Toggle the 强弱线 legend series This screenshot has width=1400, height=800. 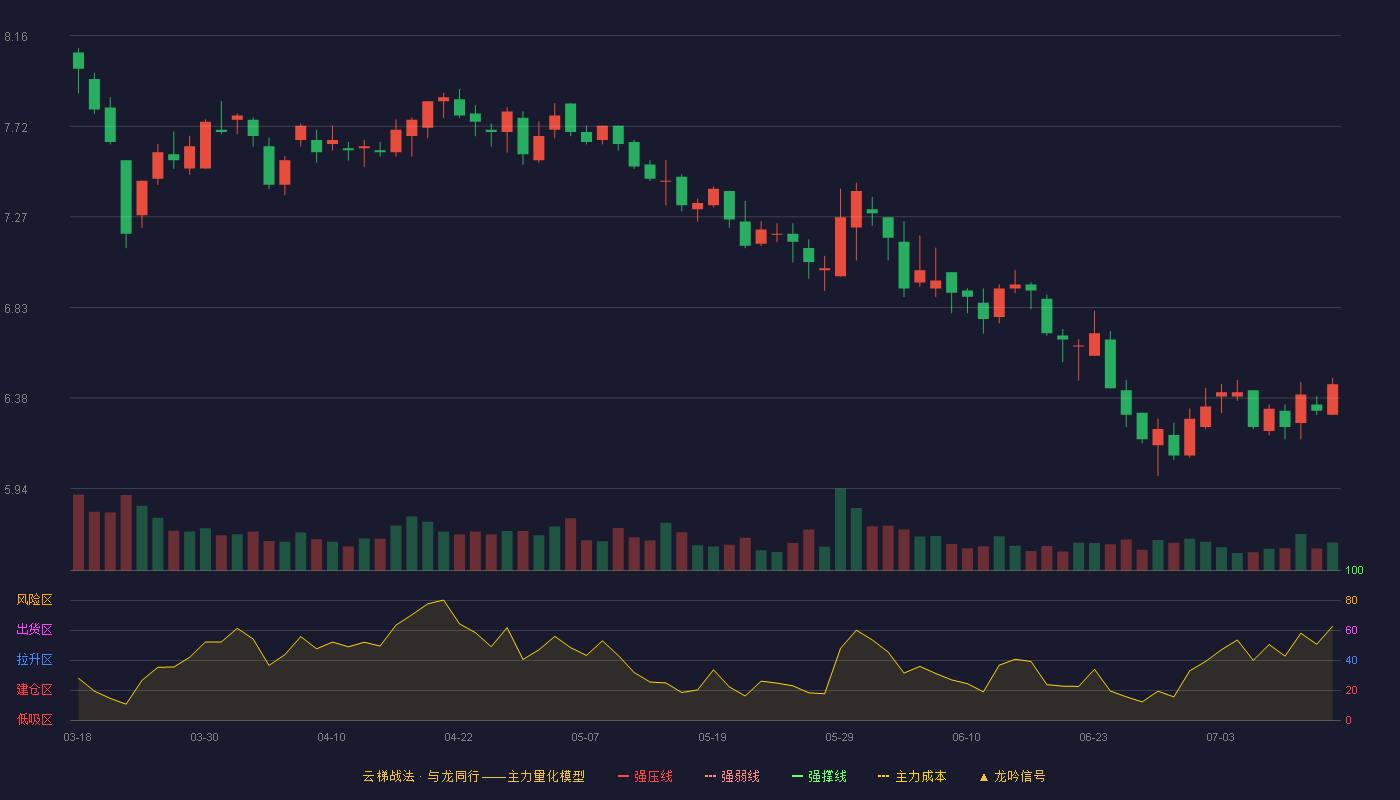point(732,776)
